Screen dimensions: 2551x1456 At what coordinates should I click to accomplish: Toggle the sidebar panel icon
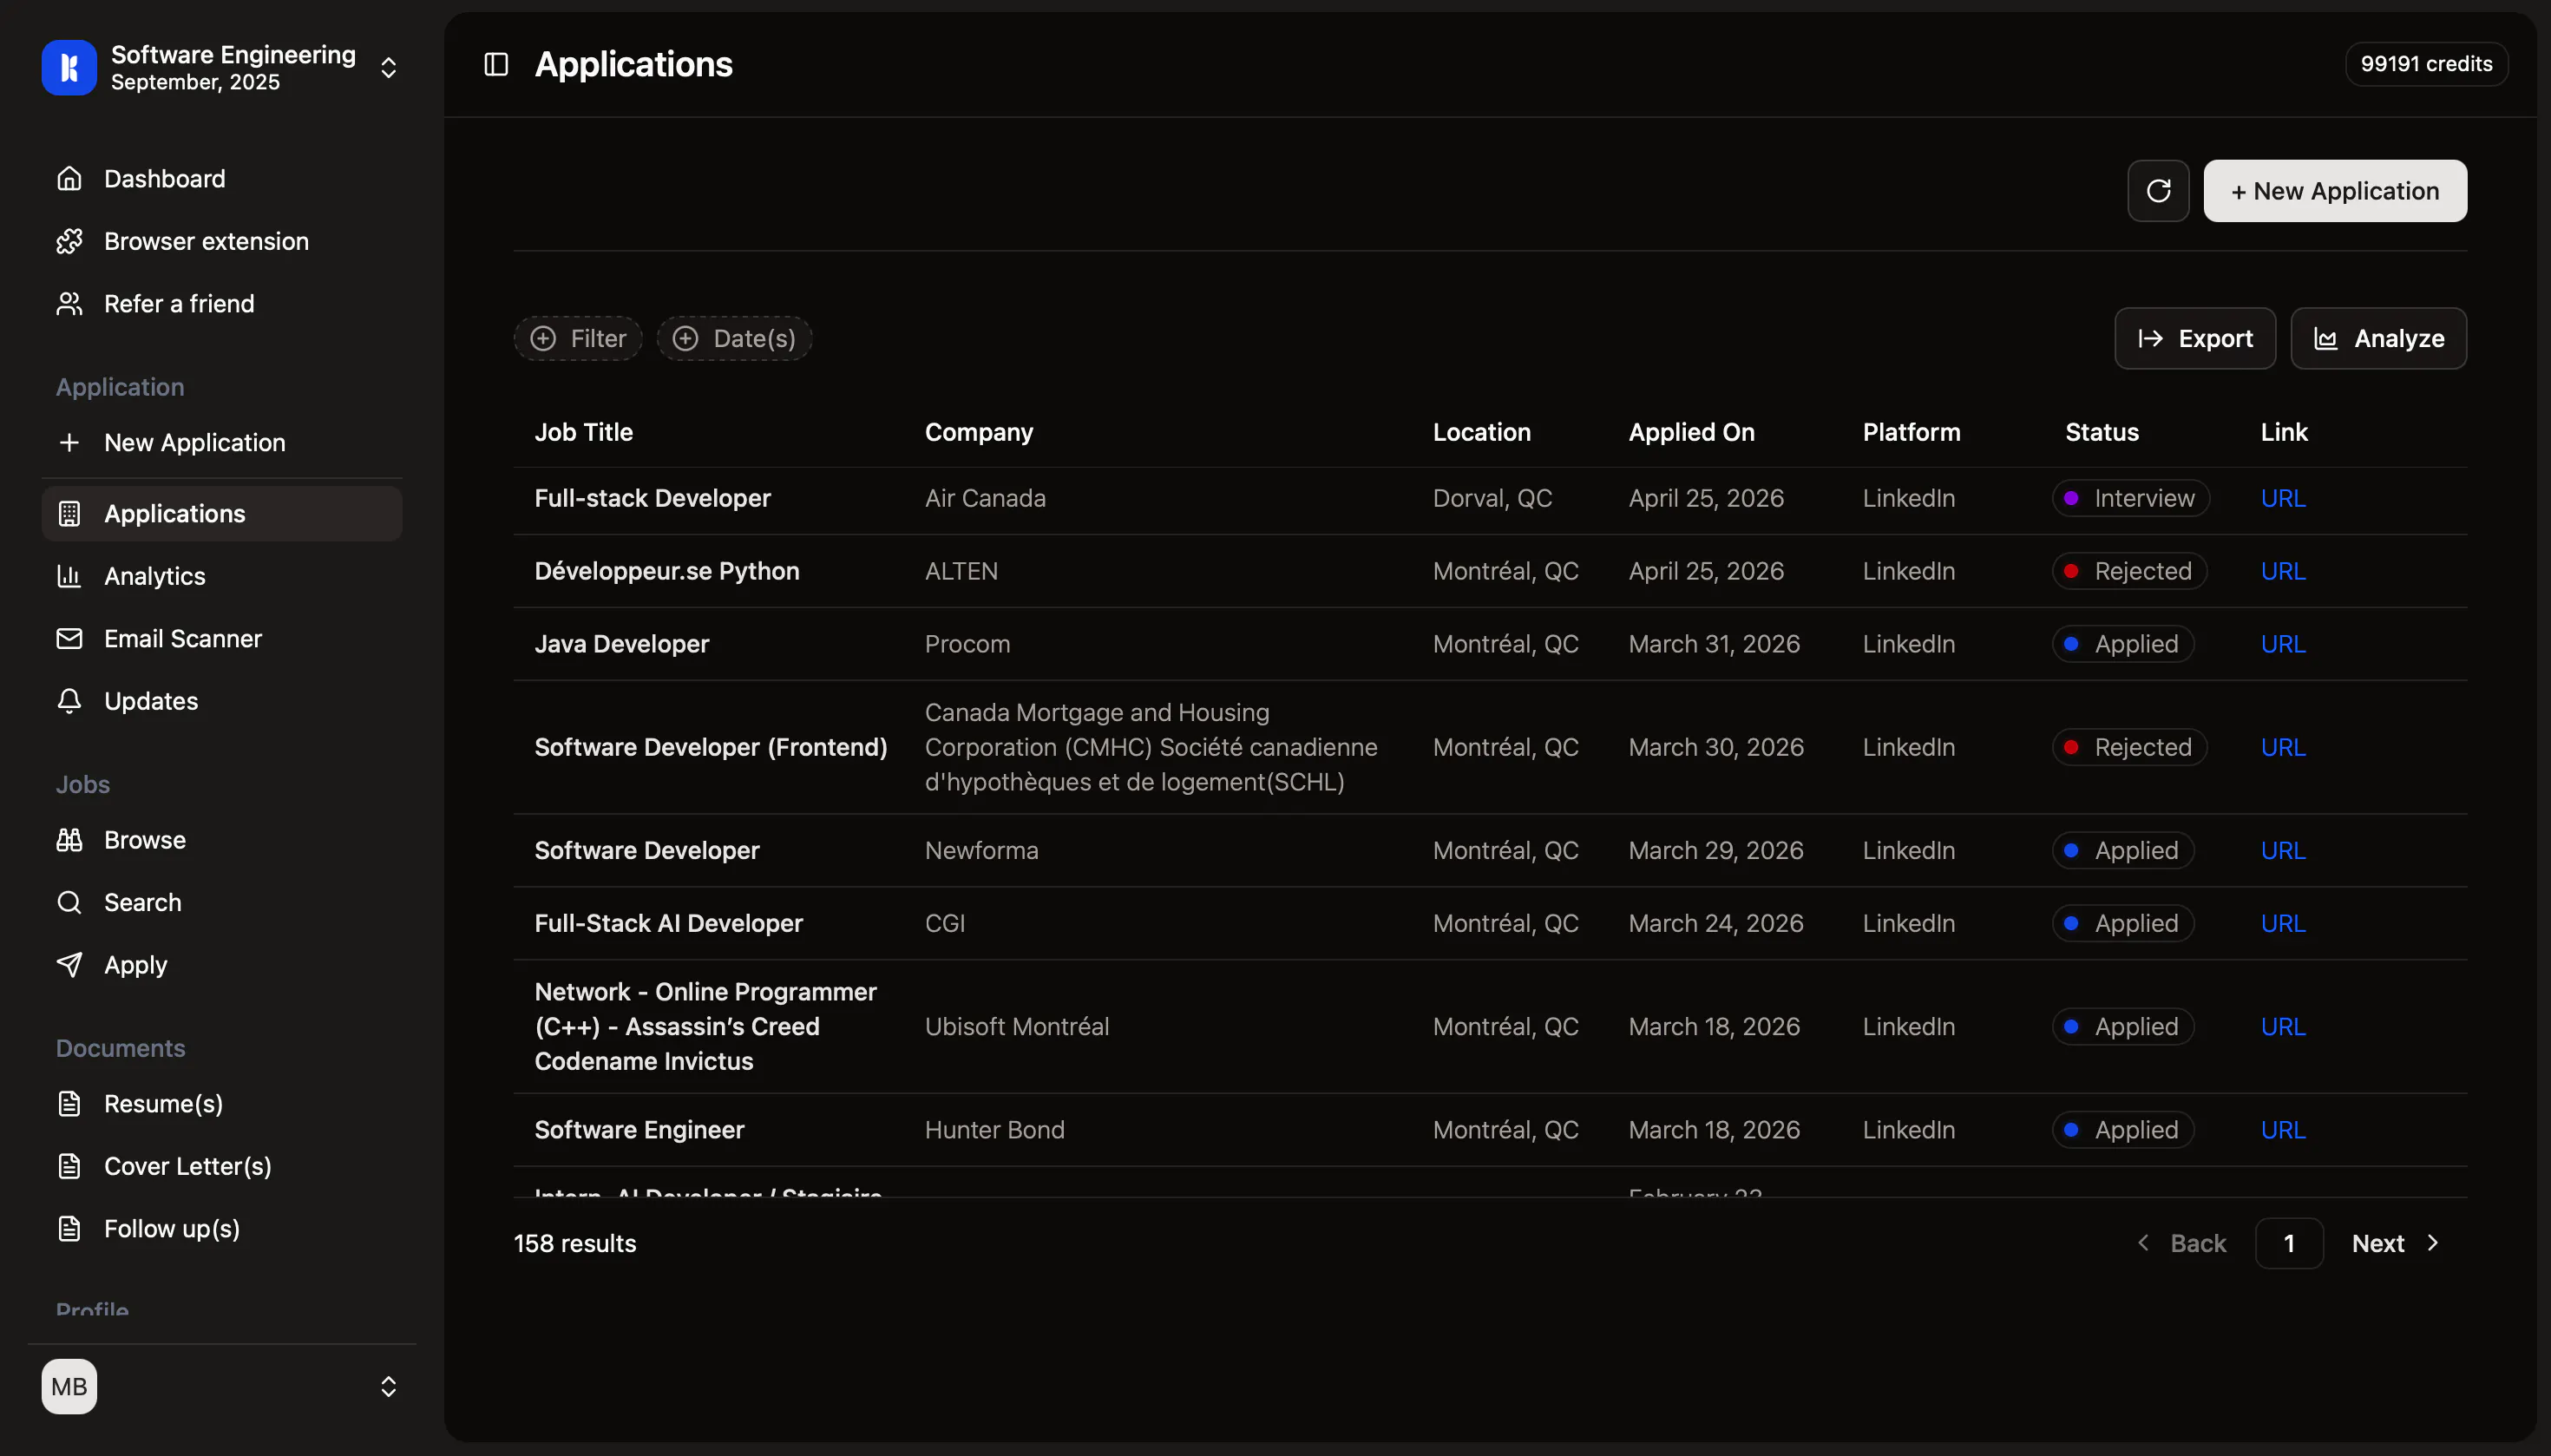point(496,64)
